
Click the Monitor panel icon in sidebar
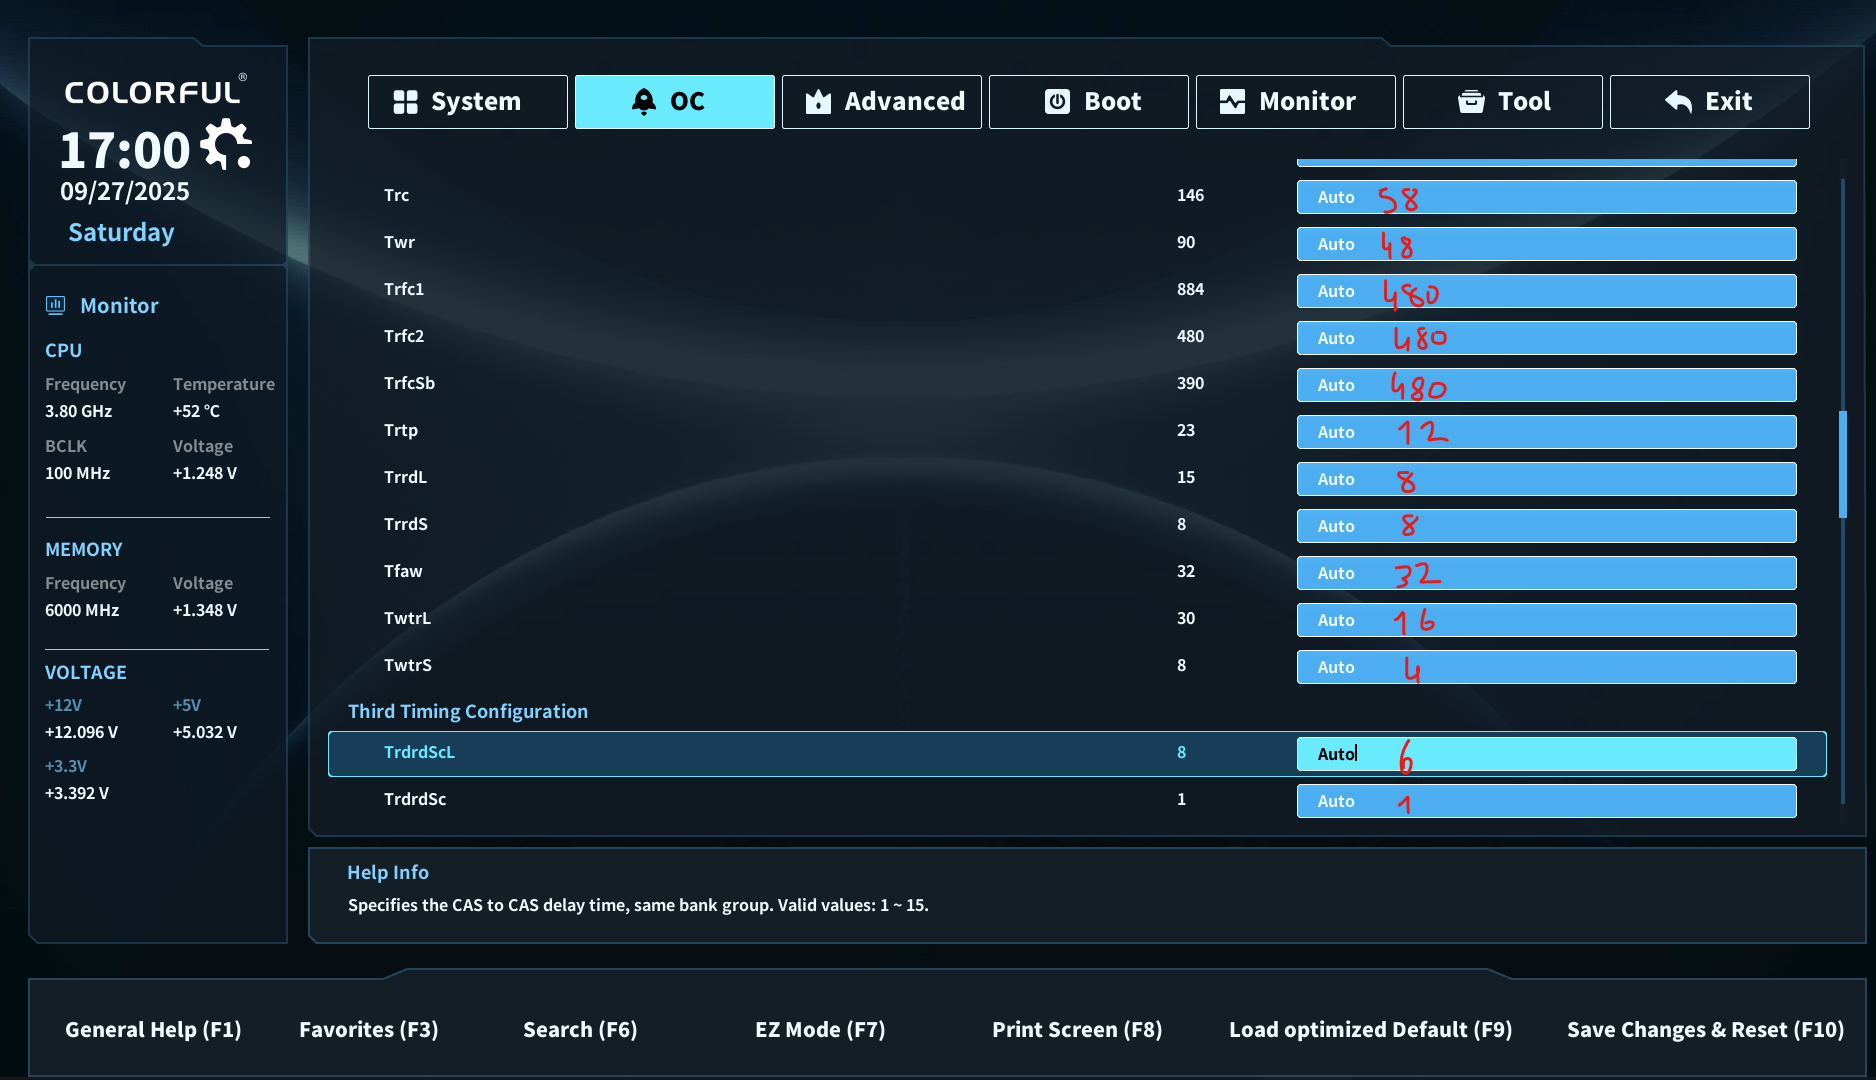56,305
